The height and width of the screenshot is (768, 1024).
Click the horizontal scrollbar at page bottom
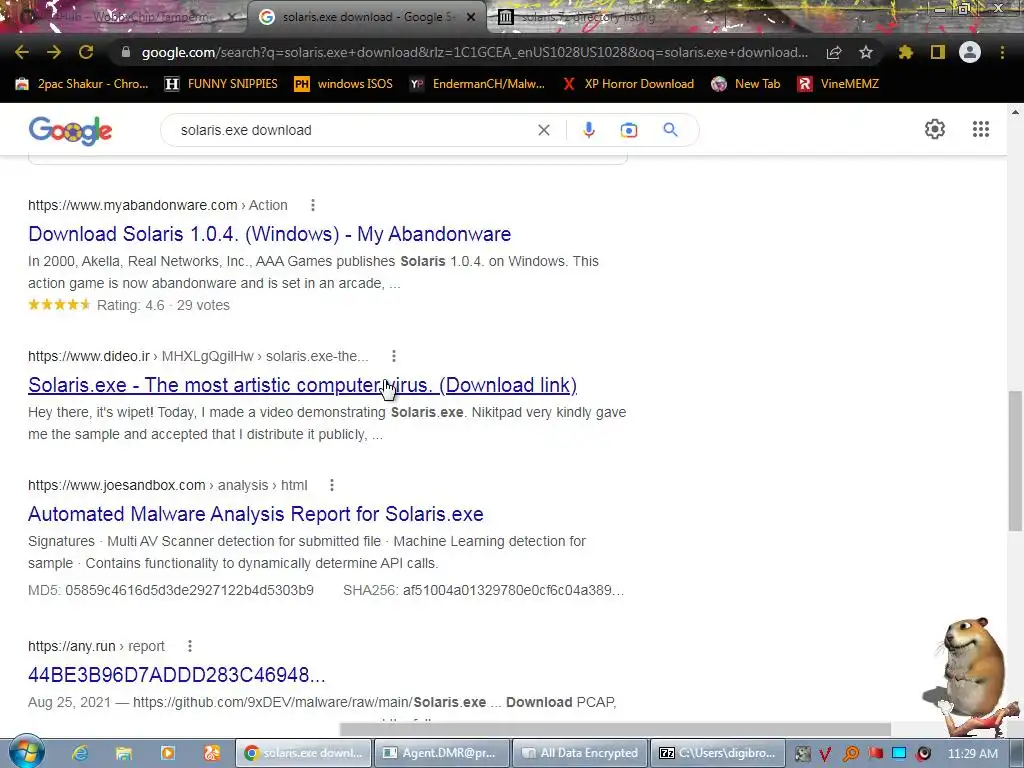click(x=615, y=729)
